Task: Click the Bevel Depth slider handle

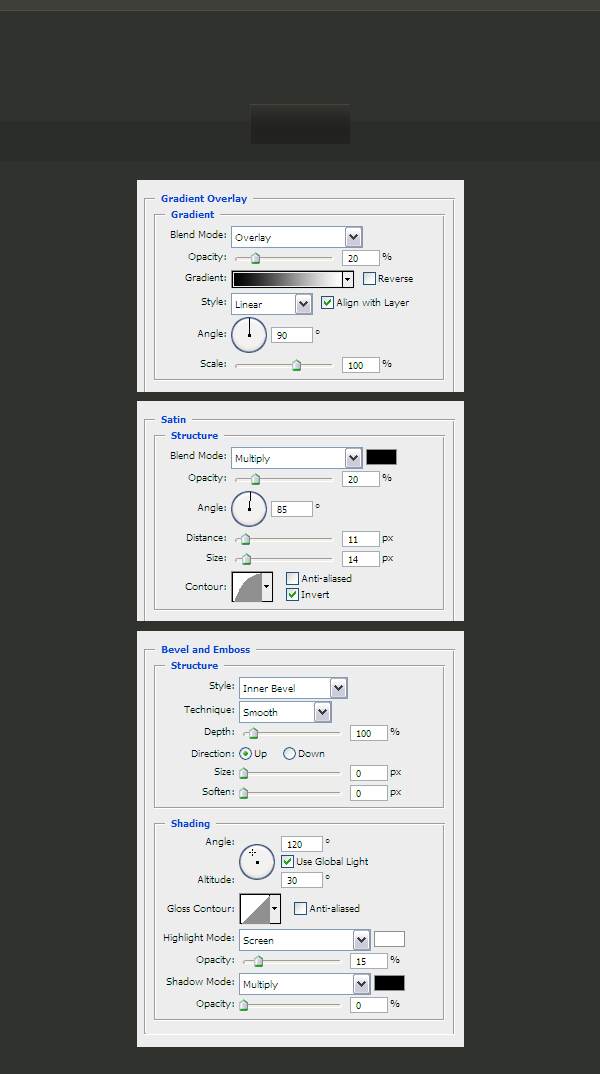Action: (253, 734)
